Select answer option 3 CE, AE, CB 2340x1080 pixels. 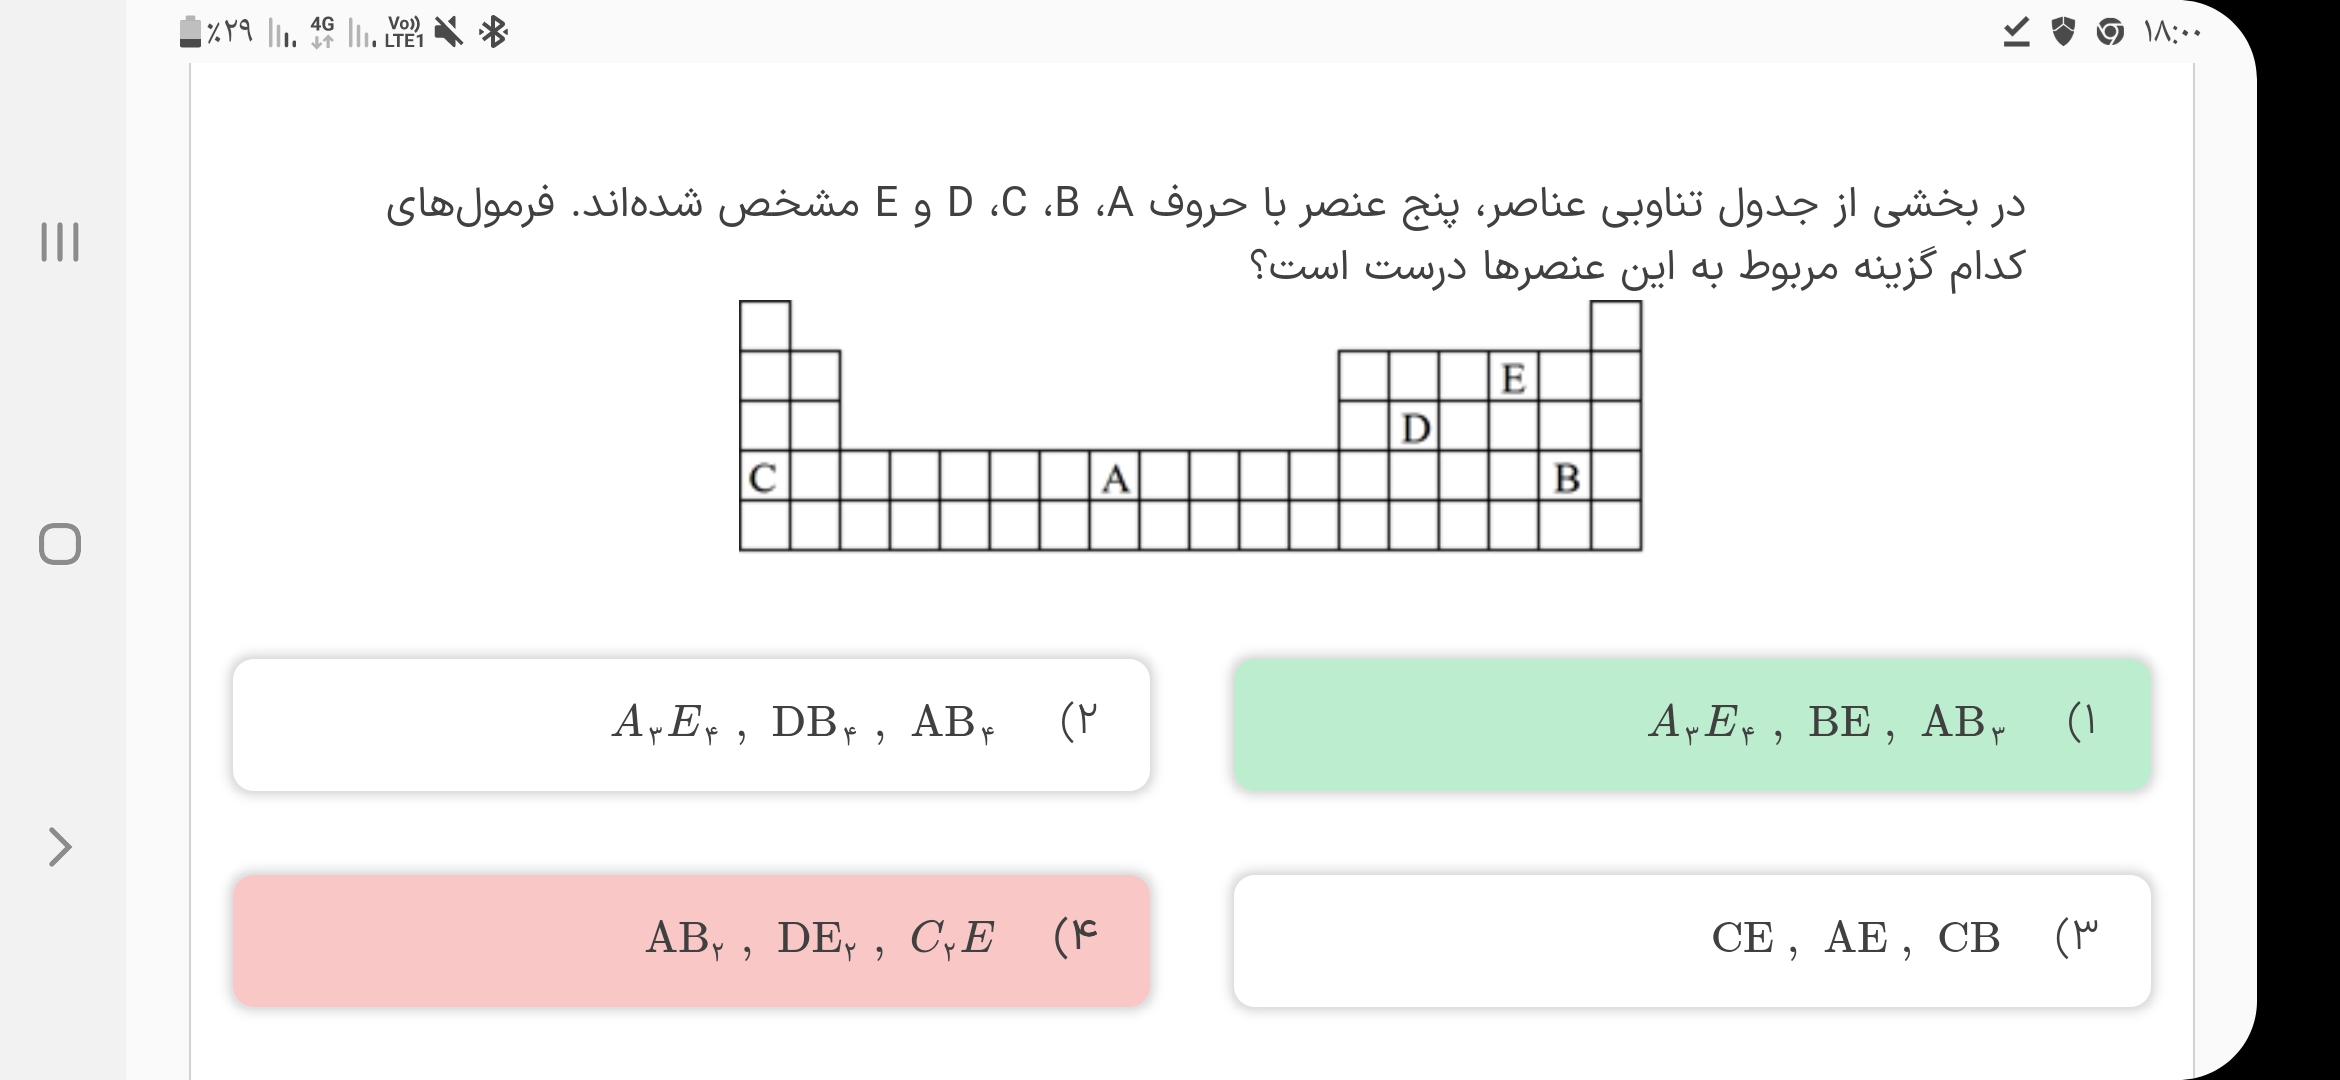click(x=1692, y=941)
